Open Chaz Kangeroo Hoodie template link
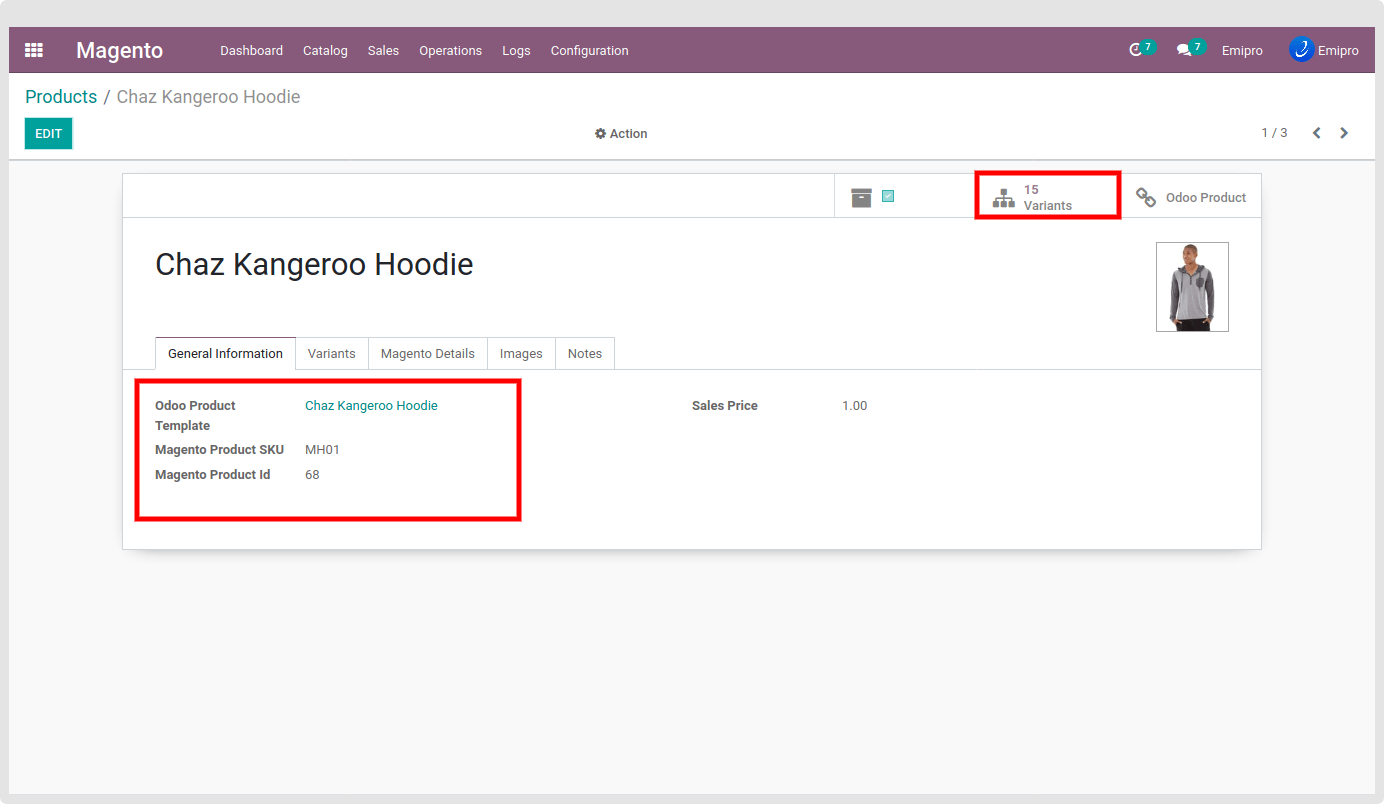This screenshot has height=804, width=1384. pyautogui.click(x=371, y=406)
